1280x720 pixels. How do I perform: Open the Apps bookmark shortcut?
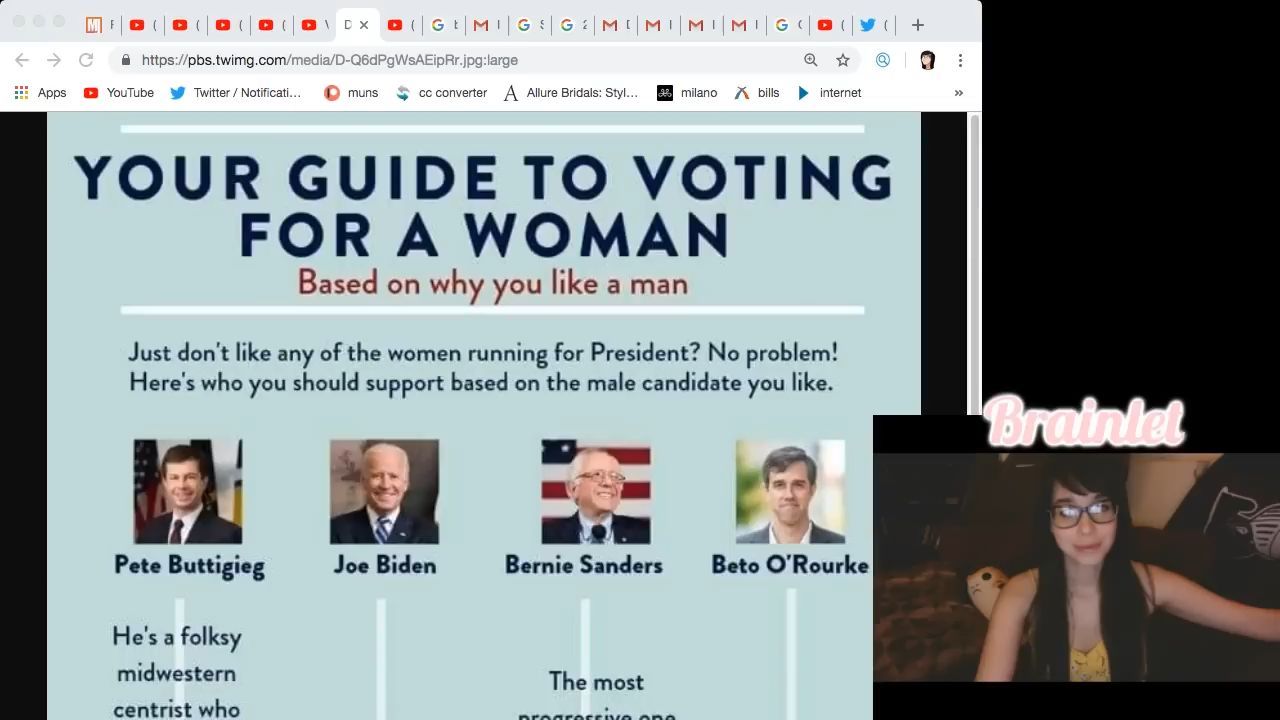40,93
